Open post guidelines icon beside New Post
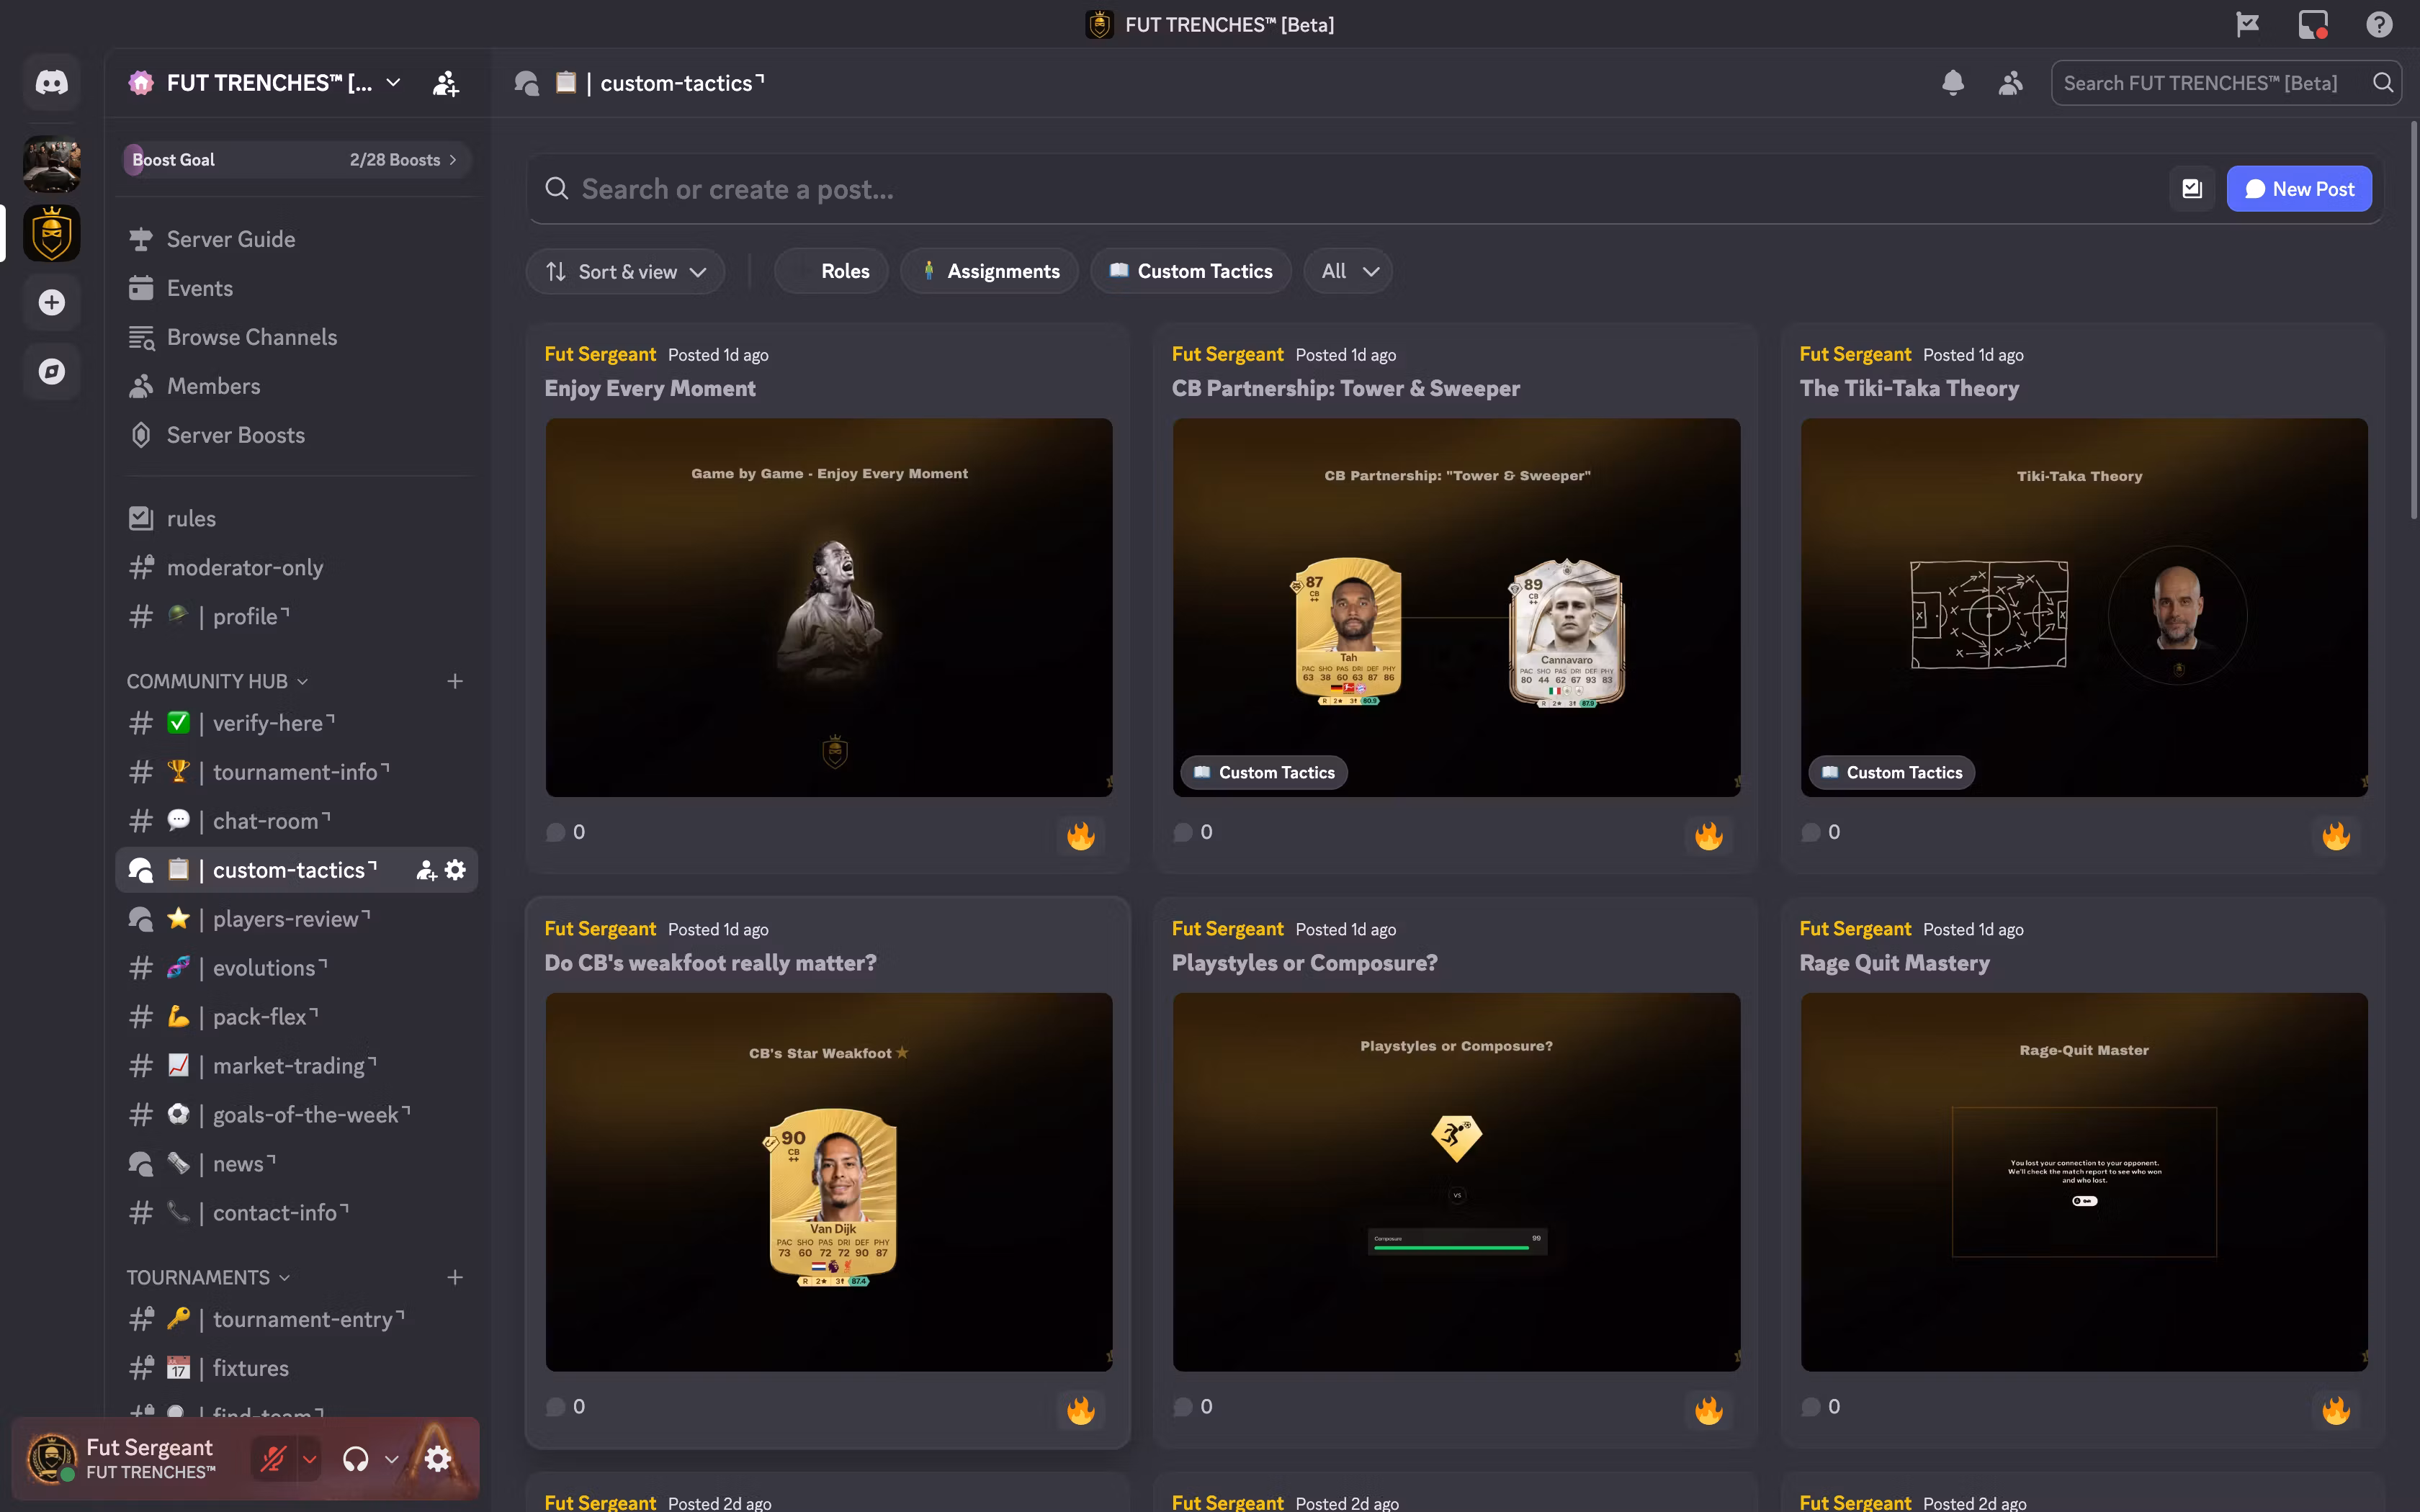The image size is (2420, 1512). coord(2192,189)
